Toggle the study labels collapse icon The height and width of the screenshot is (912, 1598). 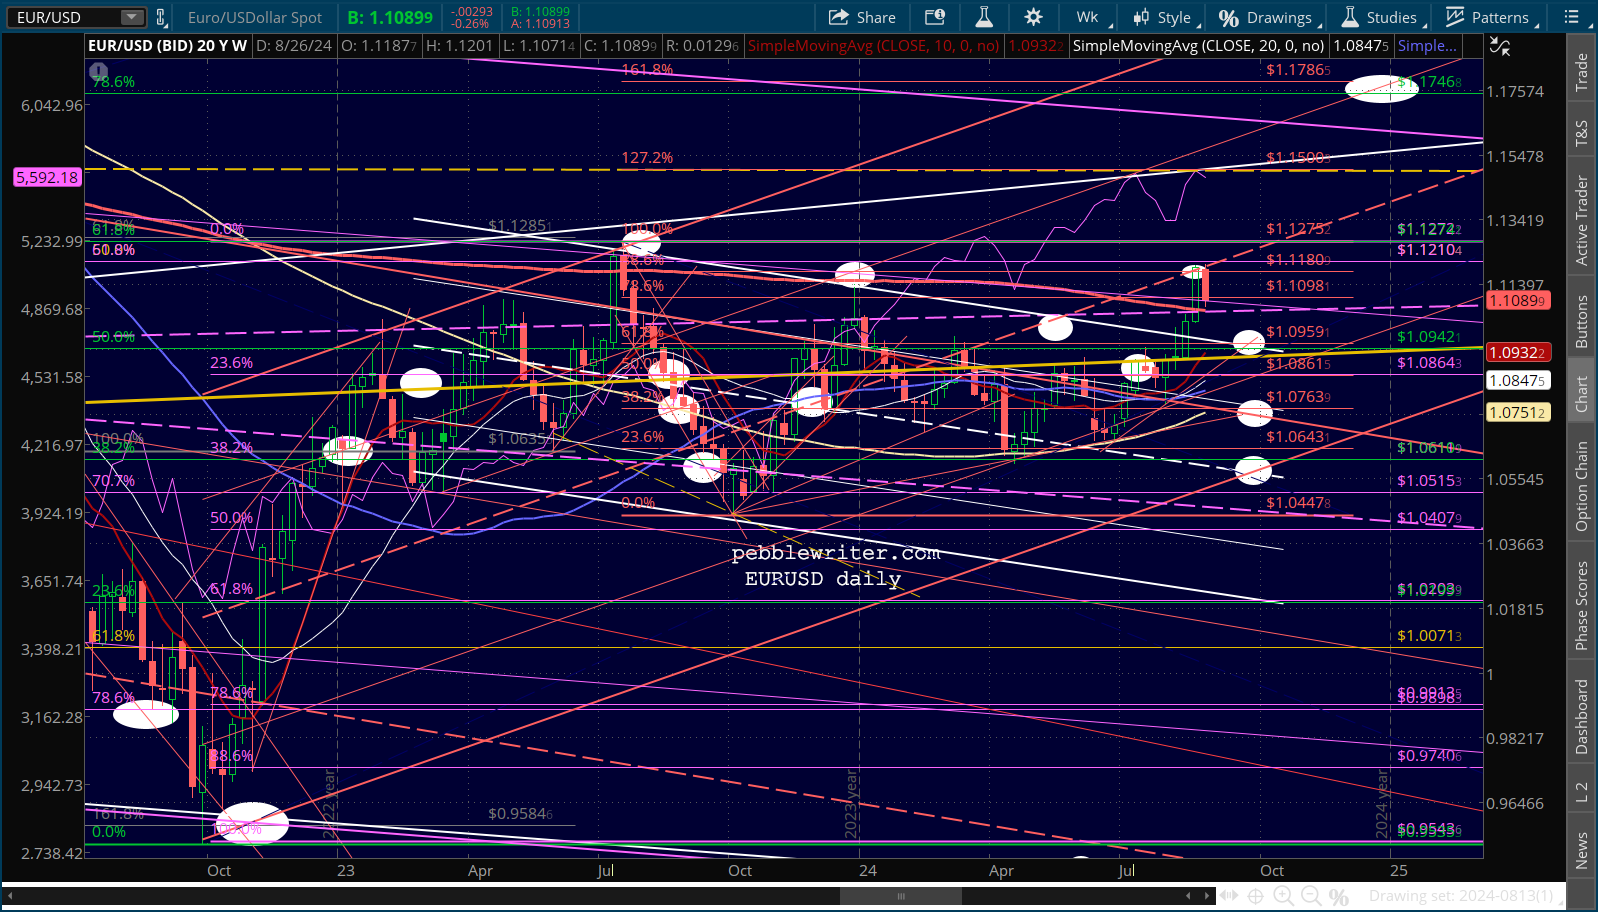point(1499,46)
